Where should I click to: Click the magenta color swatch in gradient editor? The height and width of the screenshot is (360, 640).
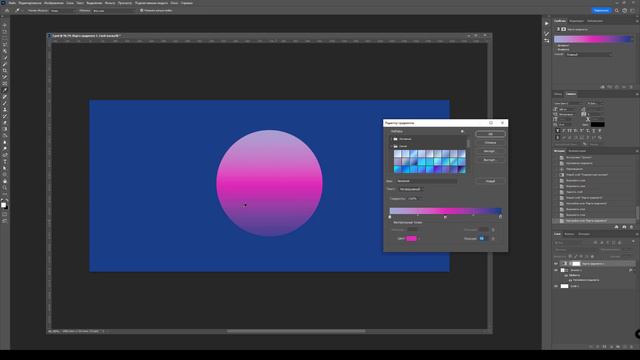click(411, 238)
